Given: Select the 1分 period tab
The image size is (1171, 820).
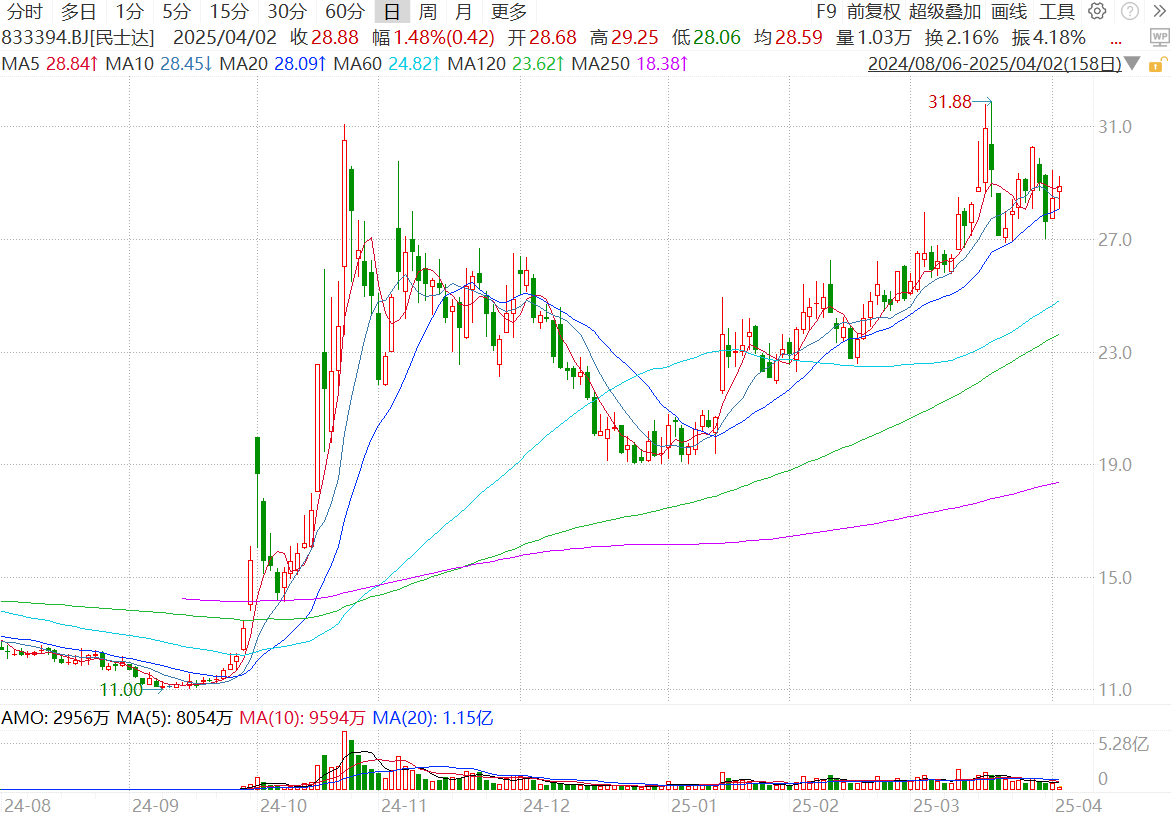Looking at the screenshot, I should coord(129,11).
